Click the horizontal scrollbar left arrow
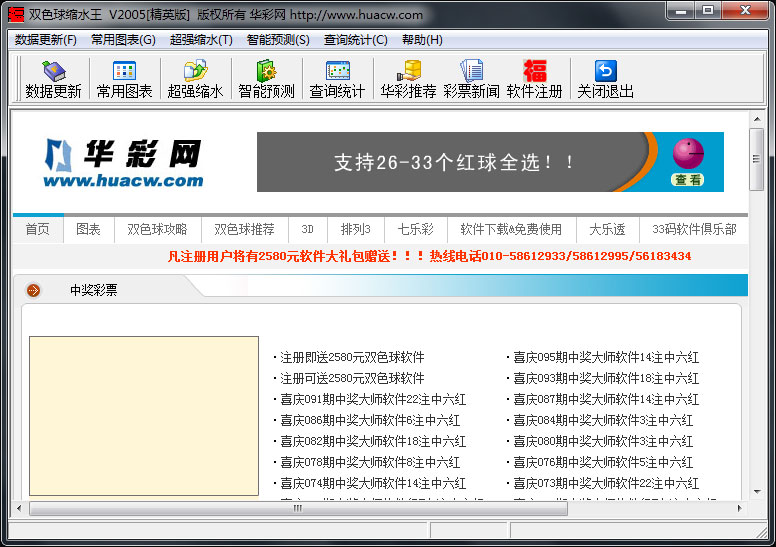This screenshot has height=547, width=776. coord(19,508)
